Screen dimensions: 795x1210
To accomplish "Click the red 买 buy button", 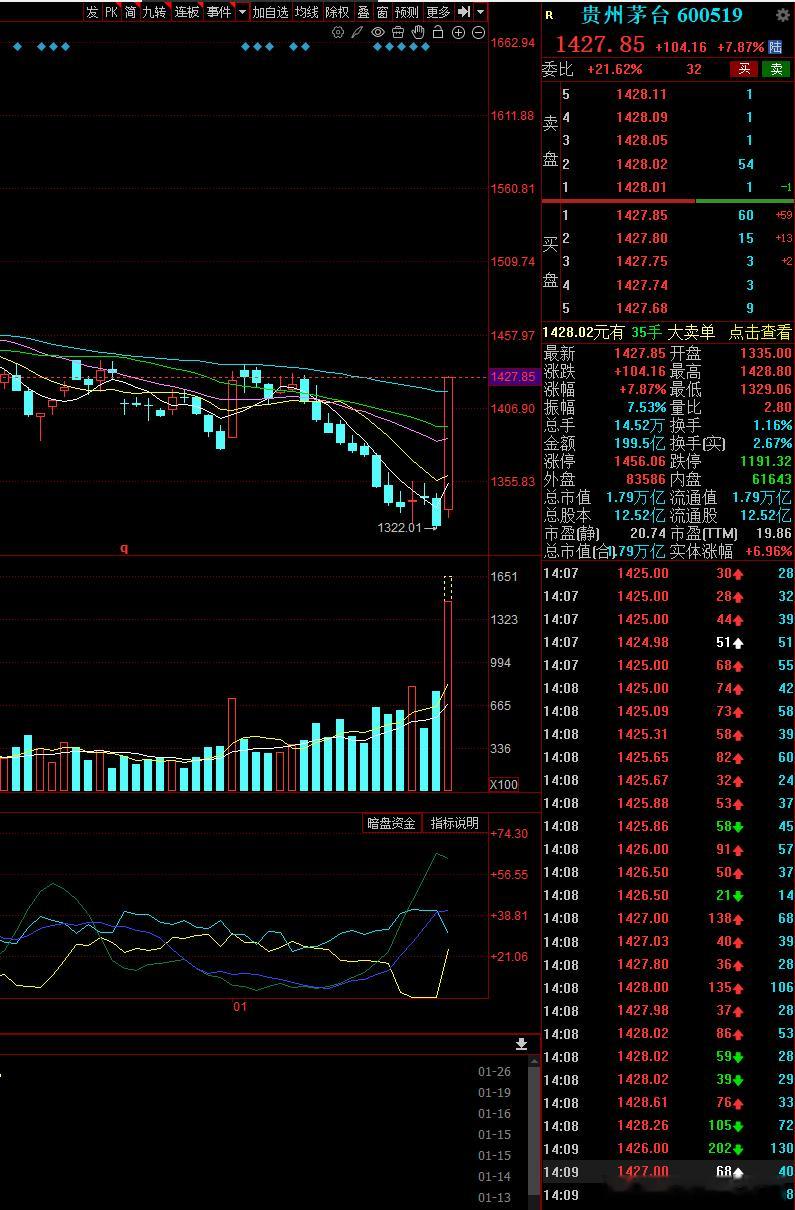I will click(x=743, y=69).
